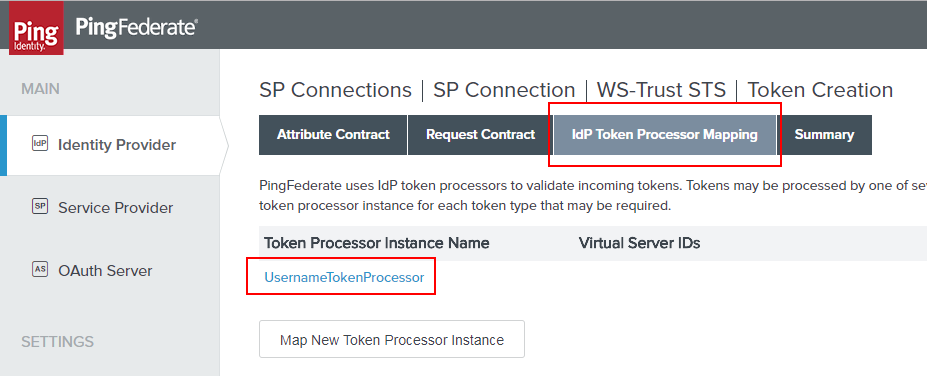Click the Token Creation breadcrumb
Screen dimensions: 927x376
tap(820, 90)
